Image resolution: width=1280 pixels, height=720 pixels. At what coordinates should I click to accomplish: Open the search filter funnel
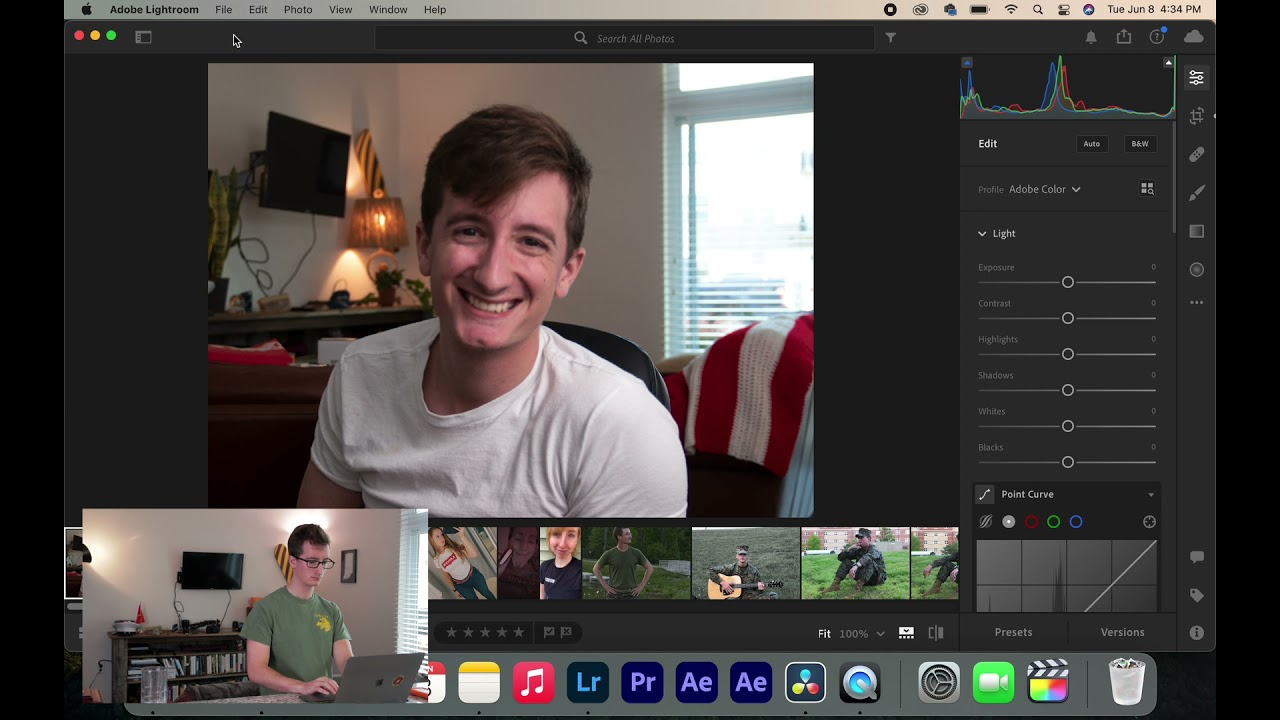(890, 38)
